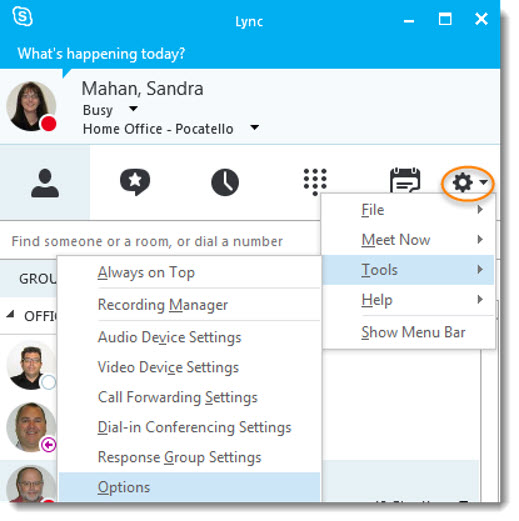This screenshot has height=521, width=519.
Task: Expand the Meet Now submenu
Action: (409, 240)
